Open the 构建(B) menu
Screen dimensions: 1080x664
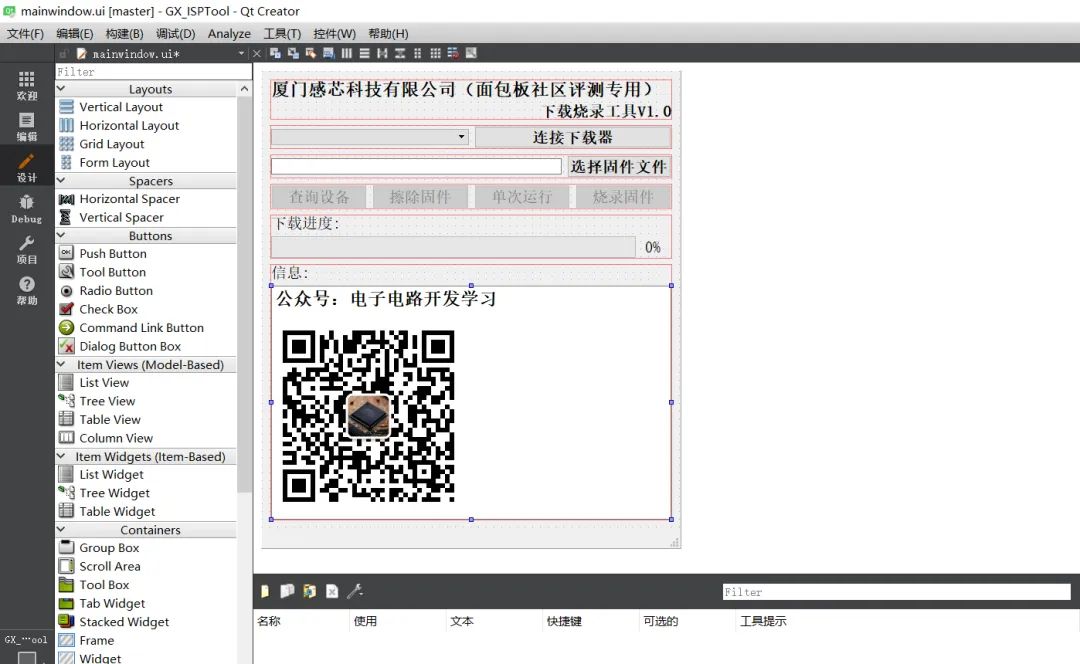click(x=124, y=33)
